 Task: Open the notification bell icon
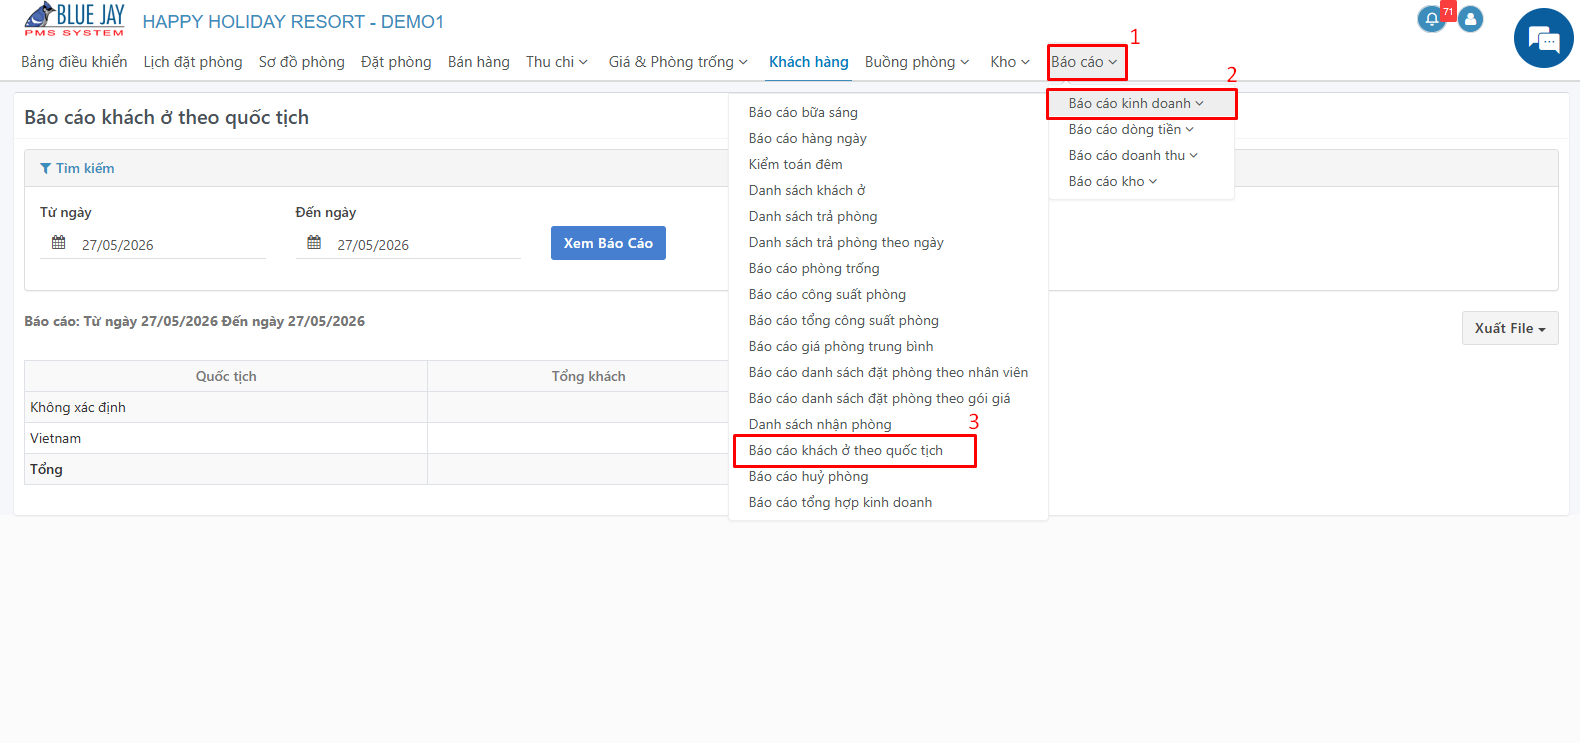1432,19
